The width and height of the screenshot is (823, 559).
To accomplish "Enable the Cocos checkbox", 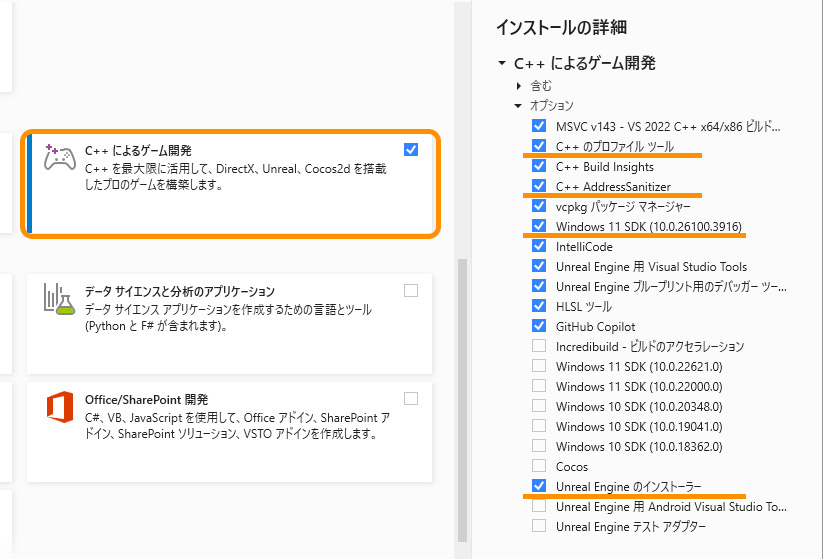I will click(x=539, y=465).
